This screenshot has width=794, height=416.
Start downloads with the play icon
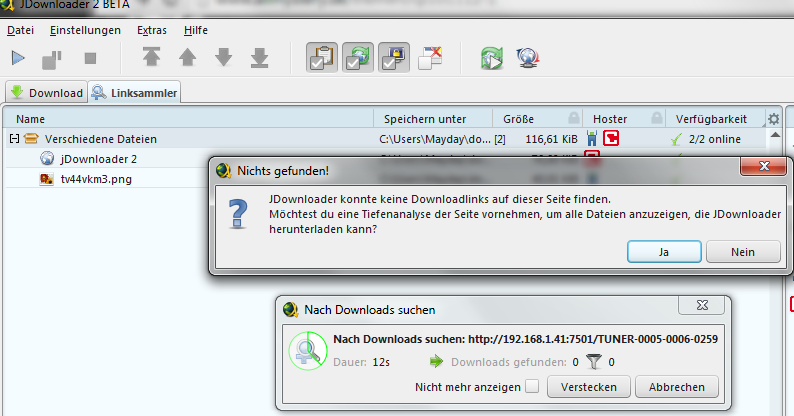18,58
